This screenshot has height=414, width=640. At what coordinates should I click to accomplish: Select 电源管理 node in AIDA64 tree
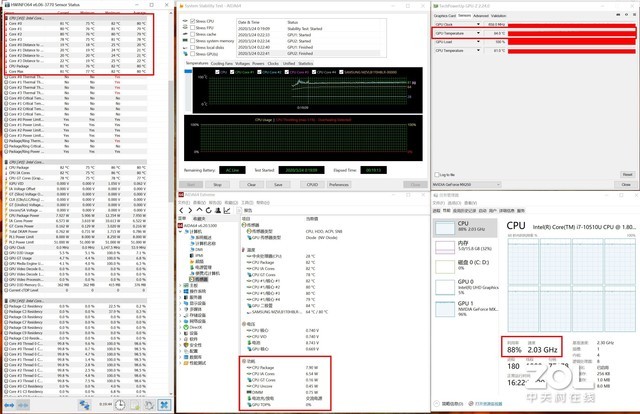pyautogui.click(x=199, y=267)
